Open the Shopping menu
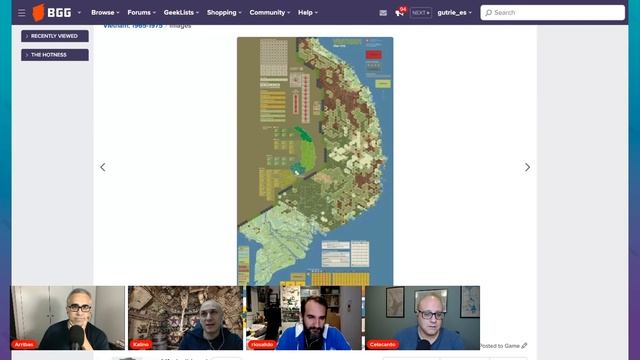 click(x=224, y=13)
